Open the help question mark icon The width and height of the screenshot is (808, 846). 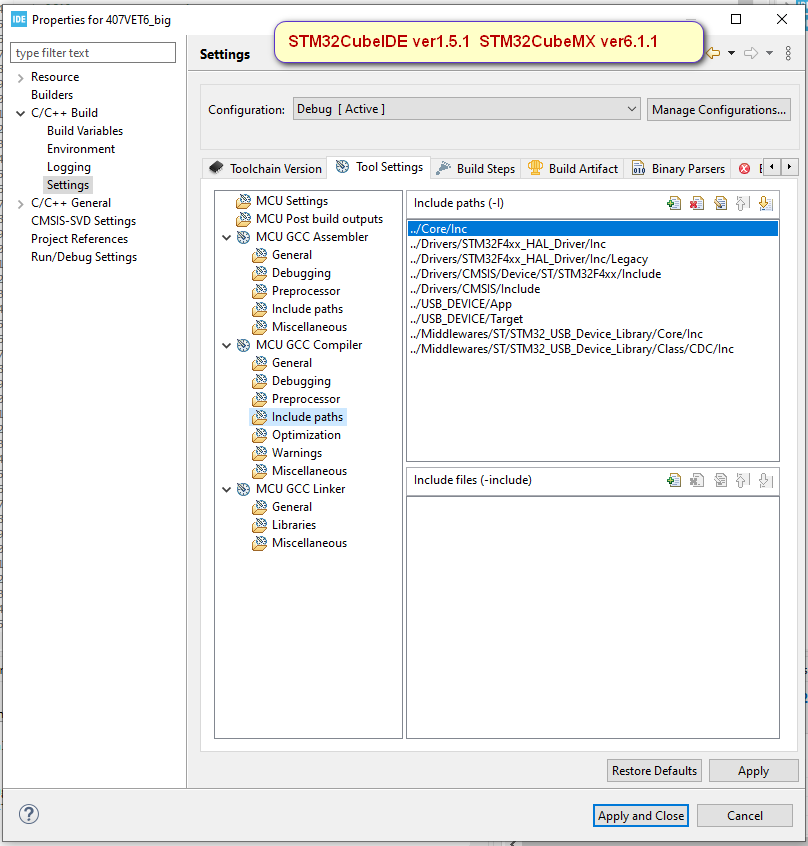(29, 814)
